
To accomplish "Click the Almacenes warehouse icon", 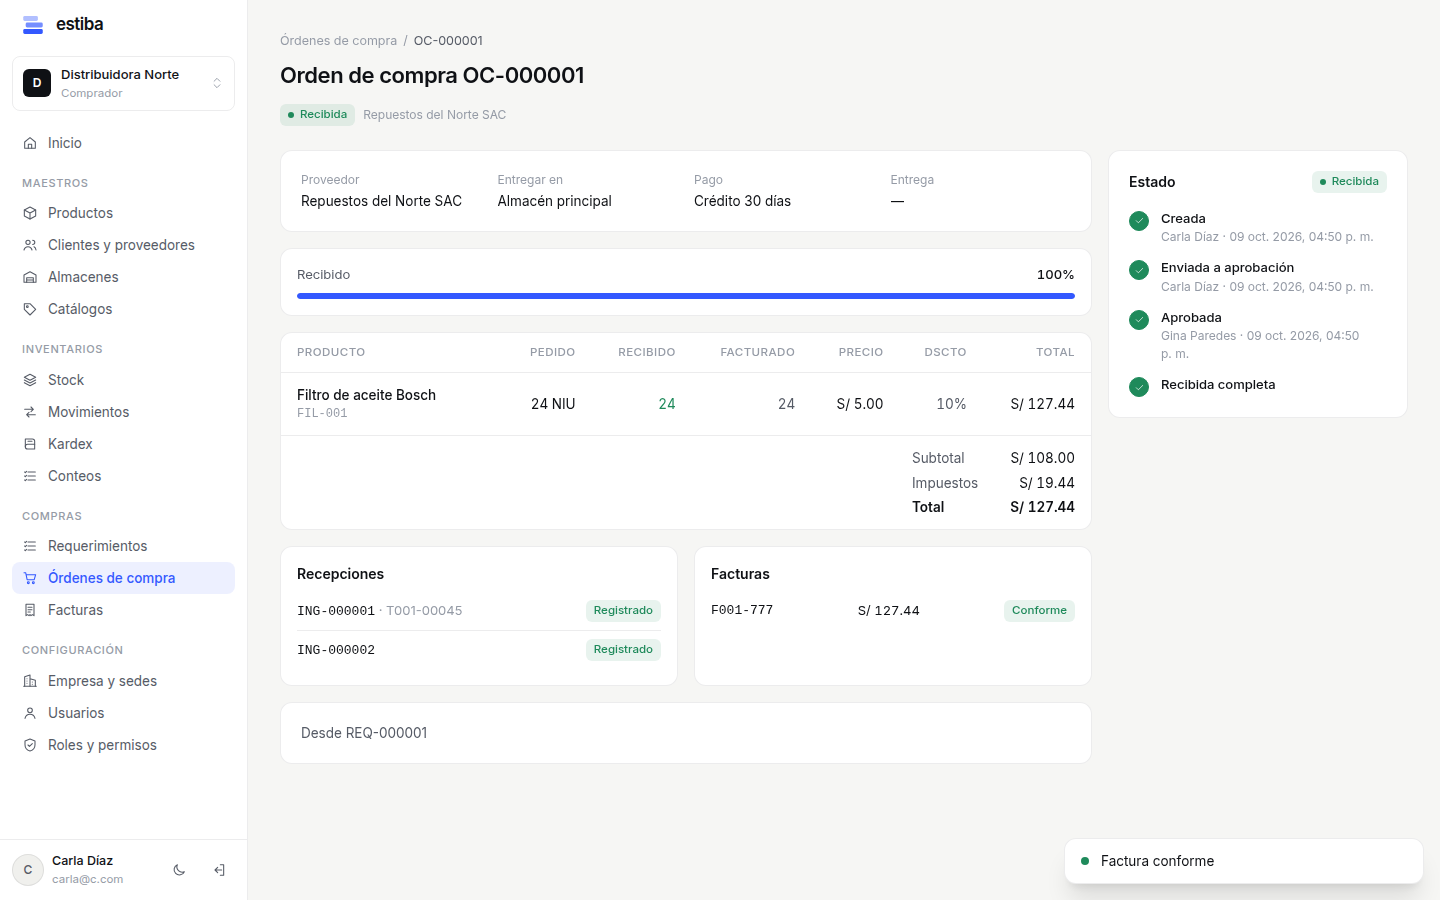I will click(x=30, y=277).
